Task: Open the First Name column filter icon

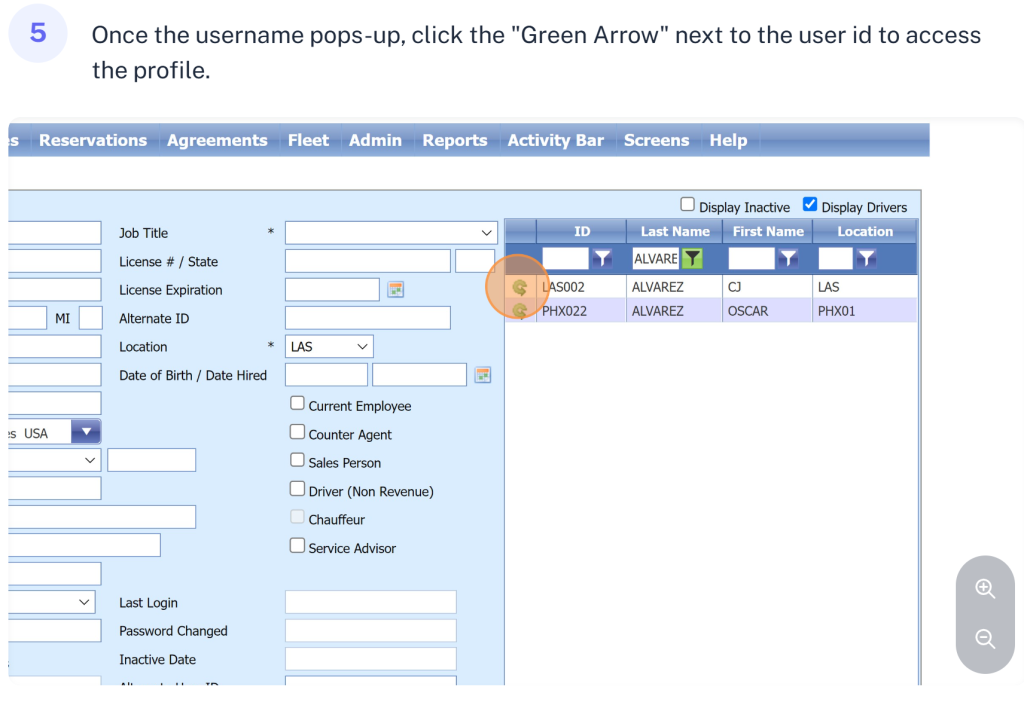Action: [x=788, y=259]
